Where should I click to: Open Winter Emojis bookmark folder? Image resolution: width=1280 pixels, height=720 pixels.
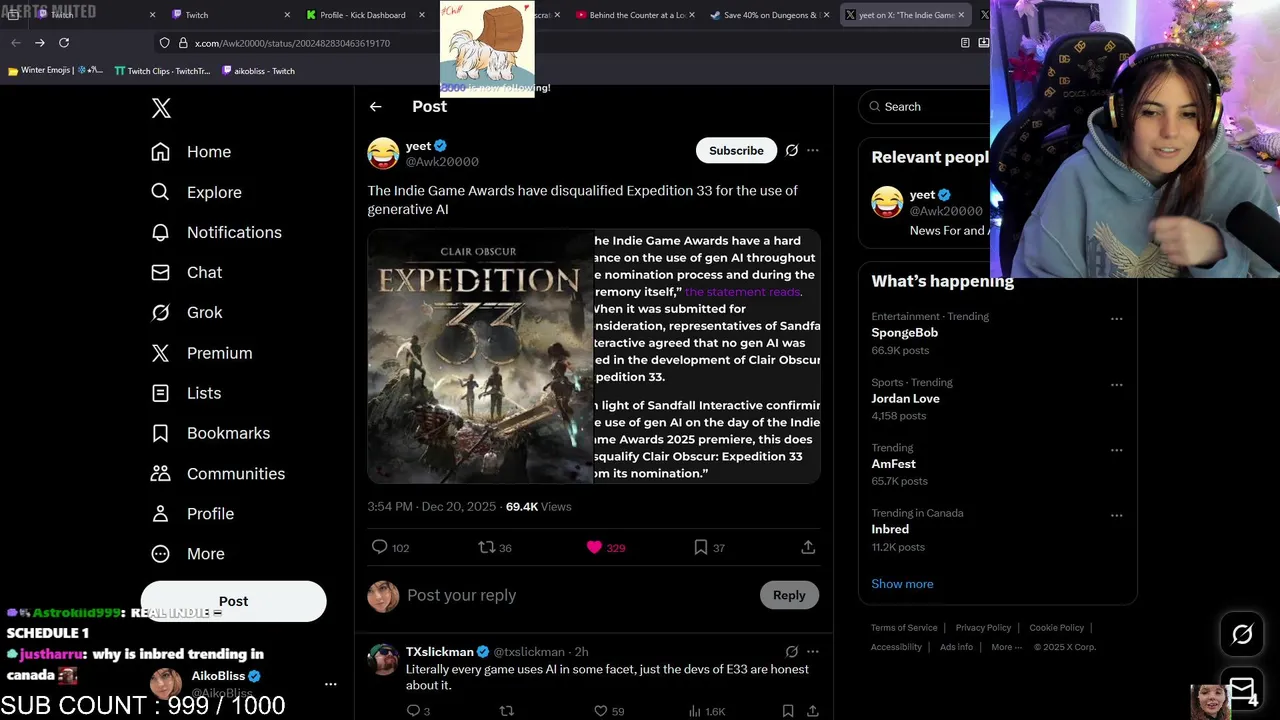[55, 71]
